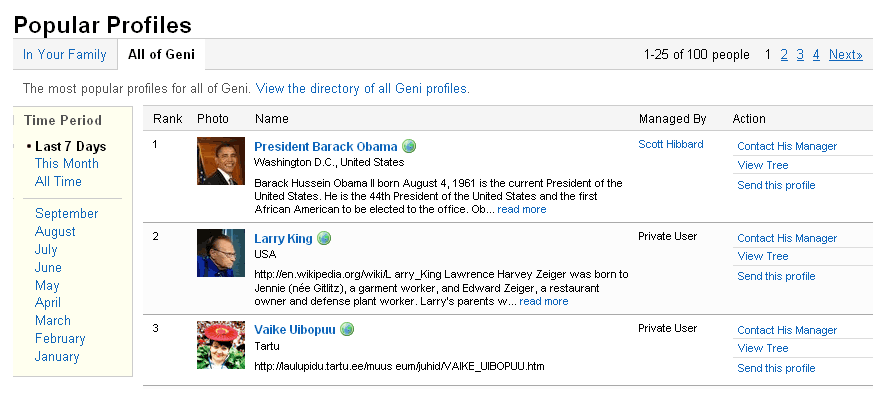This screenshot has height=400, width=890.
Task: Click the Next» pagination link
Action: (845, 55)
